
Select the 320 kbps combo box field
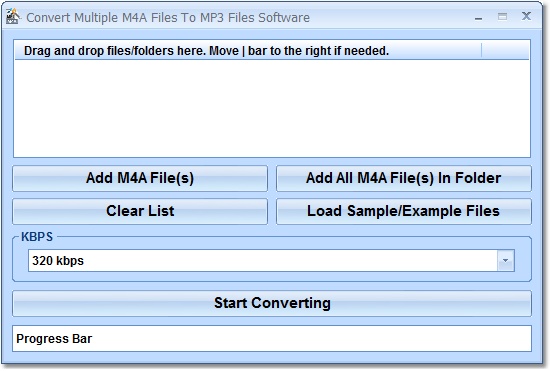pos(271,261)
